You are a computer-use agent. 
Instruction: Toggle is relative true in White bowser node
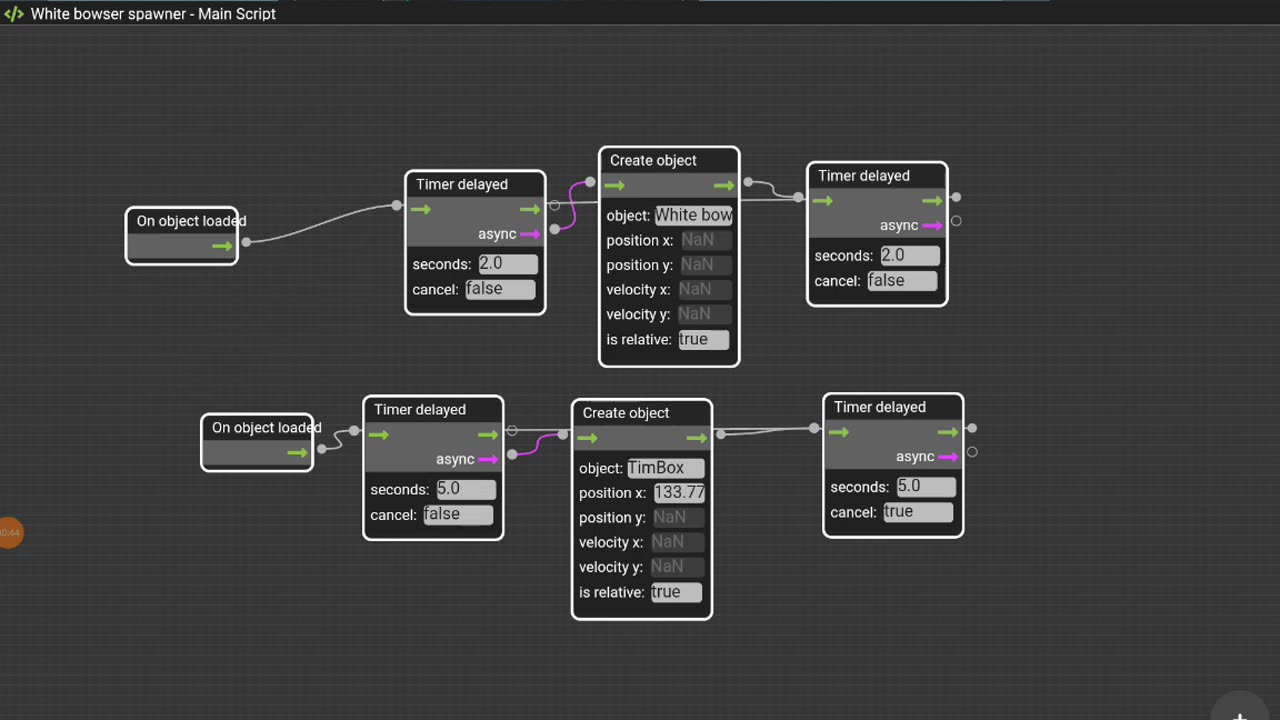pyautogui.click(x=704, y=339)
